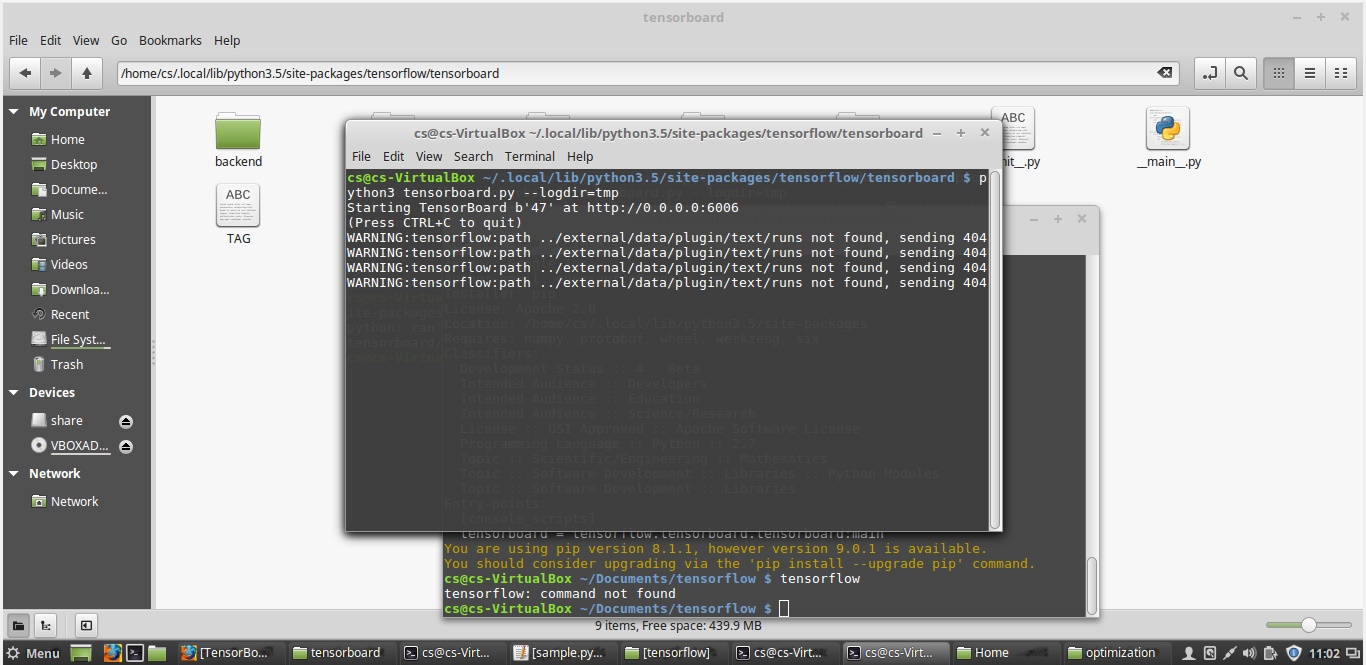Adjust the zoom slider at the bottom right

point(1310,624)
